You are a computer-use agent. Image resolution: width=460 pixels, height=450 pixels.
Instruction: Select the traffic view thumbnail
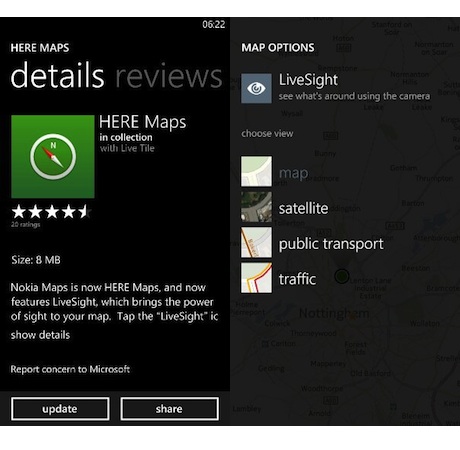point(256,278)
